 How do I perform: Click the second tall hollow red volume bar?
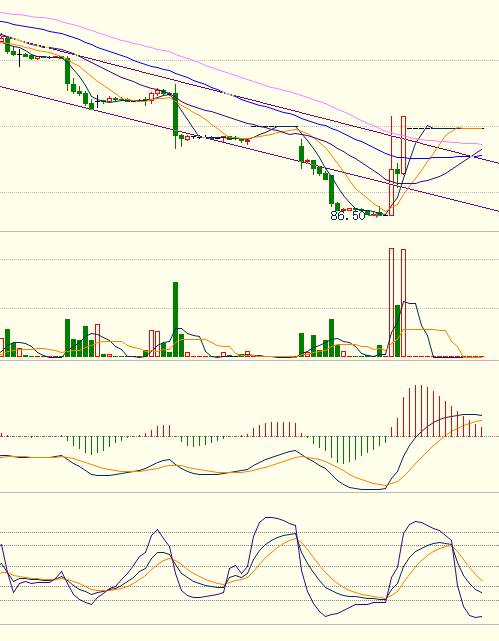coord(403,303)
